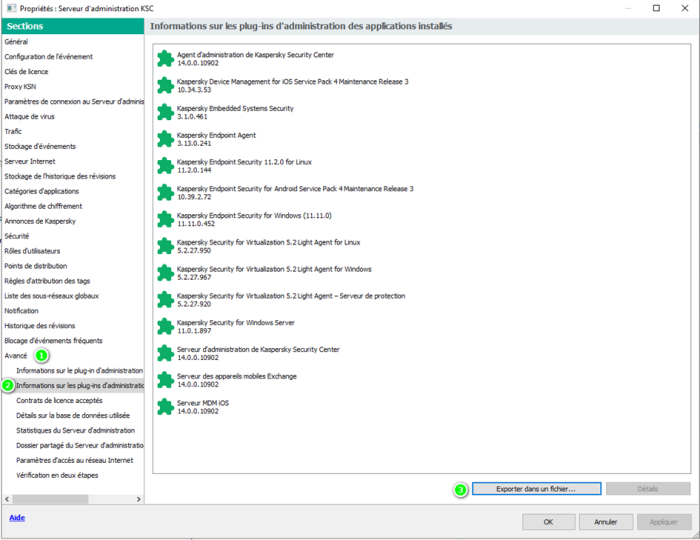Click the Kaspersky Embedded Systems Security icon

coord(165,112)
